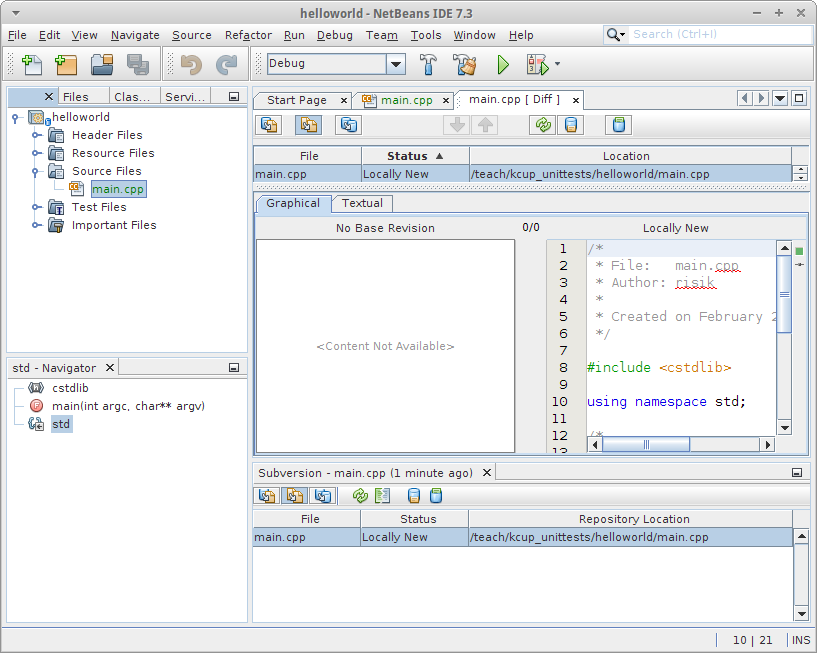Sort by Location column header
The height and width of the screenshot is (653, 817).
tap(630, 156)
